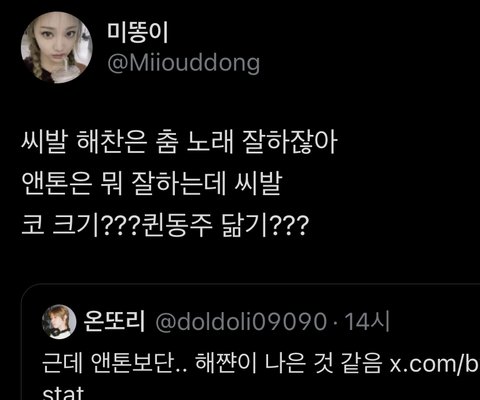Click the 14시 timestamp
The width and height of the screenshot is (480, 400).
pyautogui.click(x=367, y=322)
